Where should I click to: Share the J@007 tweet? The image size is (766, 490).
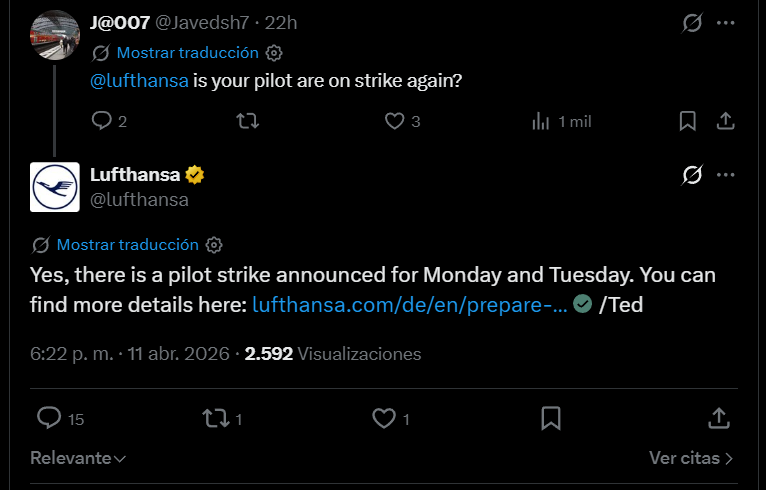click(x=727, y=121)
